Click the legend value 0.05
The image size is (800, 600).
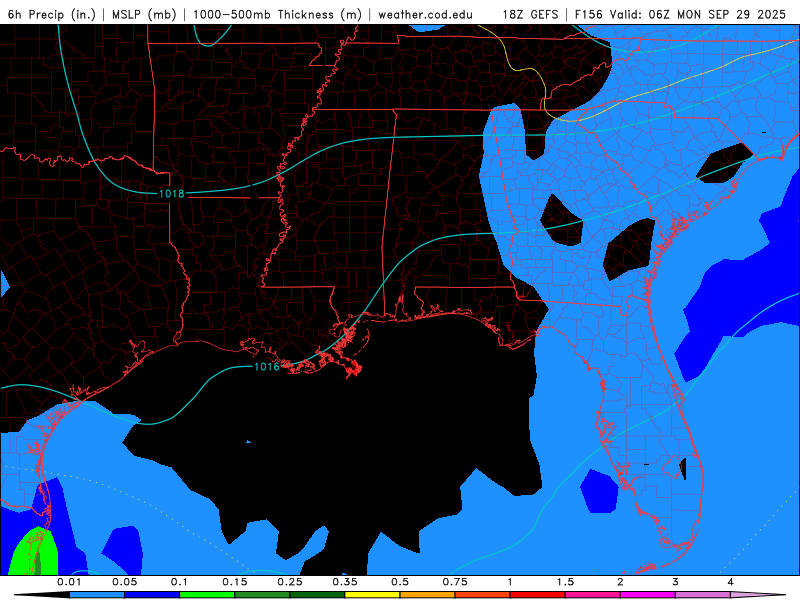pos(124,582)
